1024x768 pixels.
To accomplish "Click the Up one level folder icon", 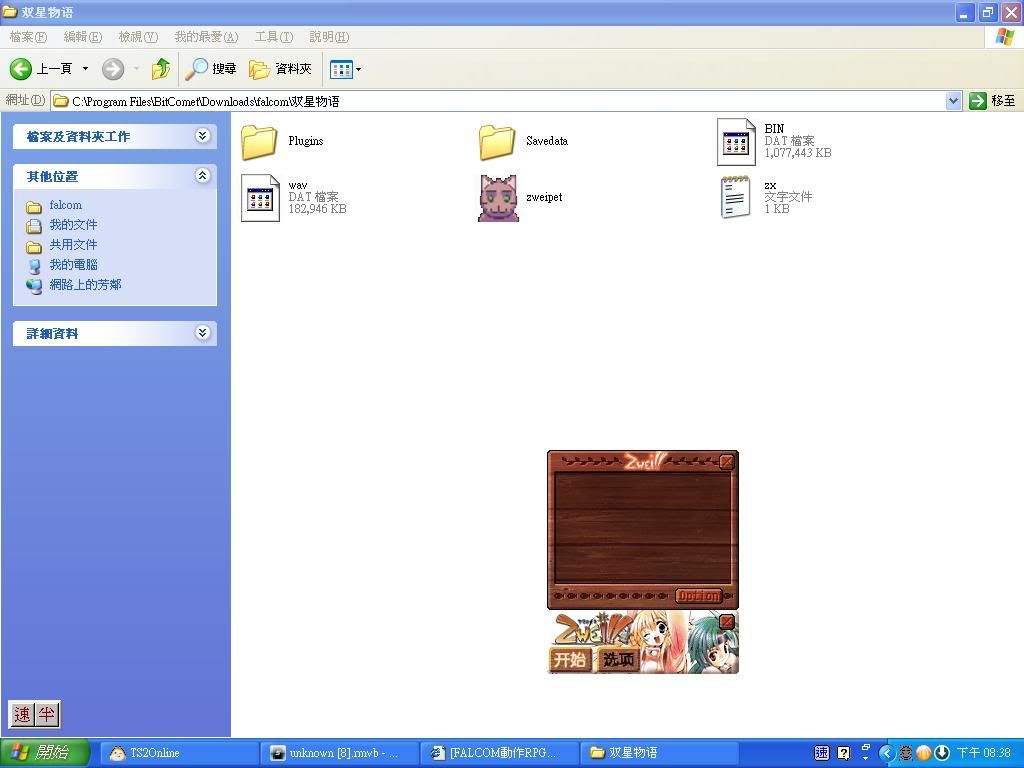I will coord(160,69).
